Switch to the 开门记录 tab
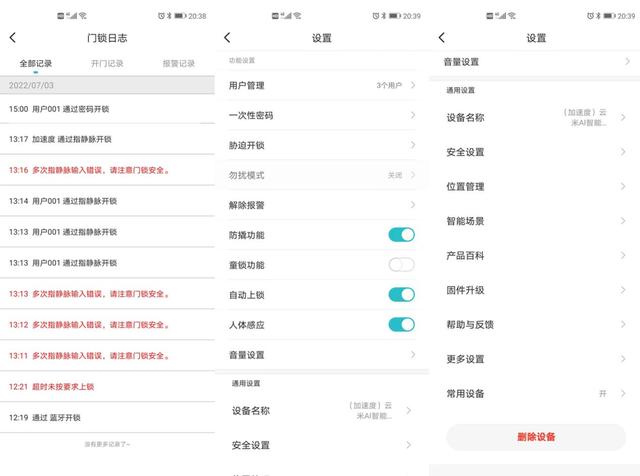The width and height of the screenshot is (640, 476). (x=107, y=64)
